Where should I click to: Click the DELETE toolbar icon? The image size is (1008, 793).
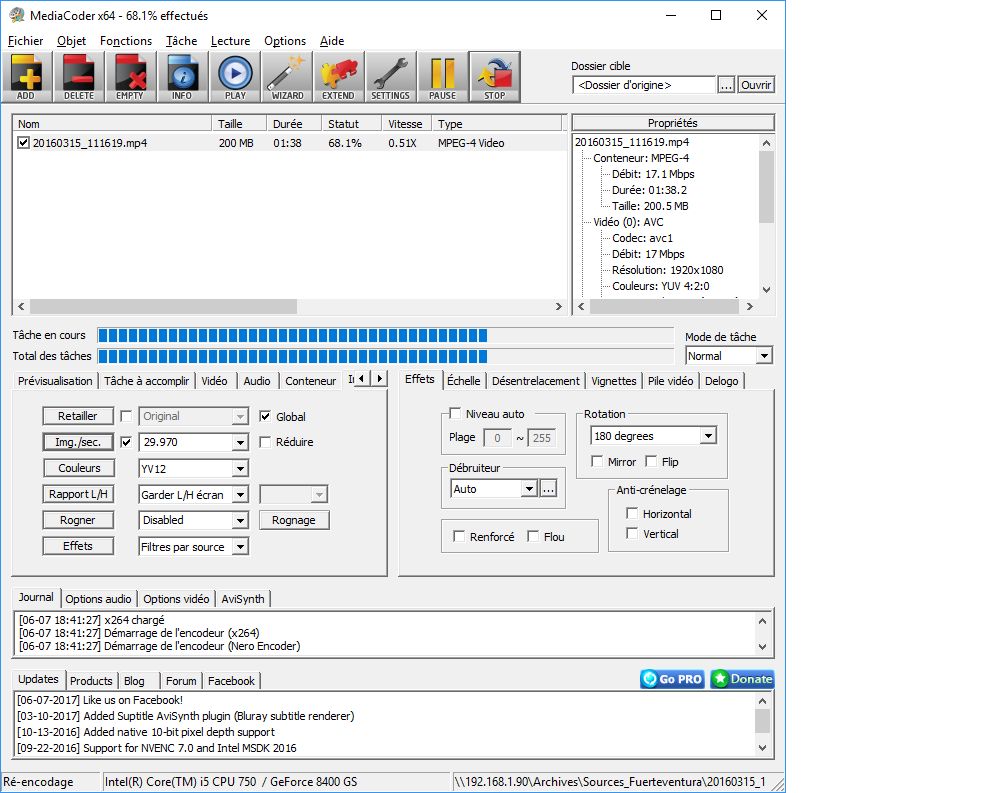tap(78, 76)
